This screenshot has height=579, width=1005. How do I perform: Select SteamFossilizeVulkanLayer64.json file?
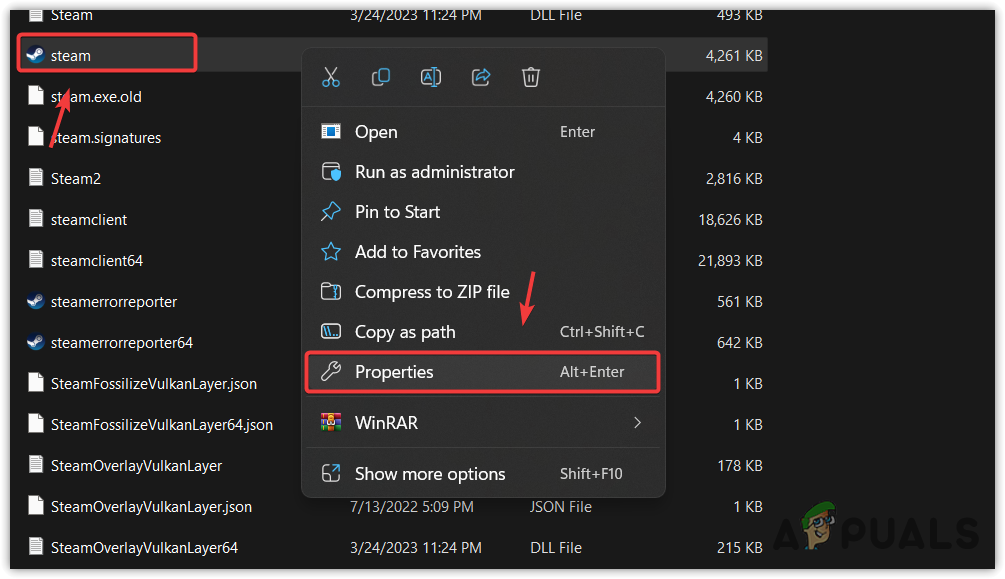pyautogui.click(x=162, y=425)
